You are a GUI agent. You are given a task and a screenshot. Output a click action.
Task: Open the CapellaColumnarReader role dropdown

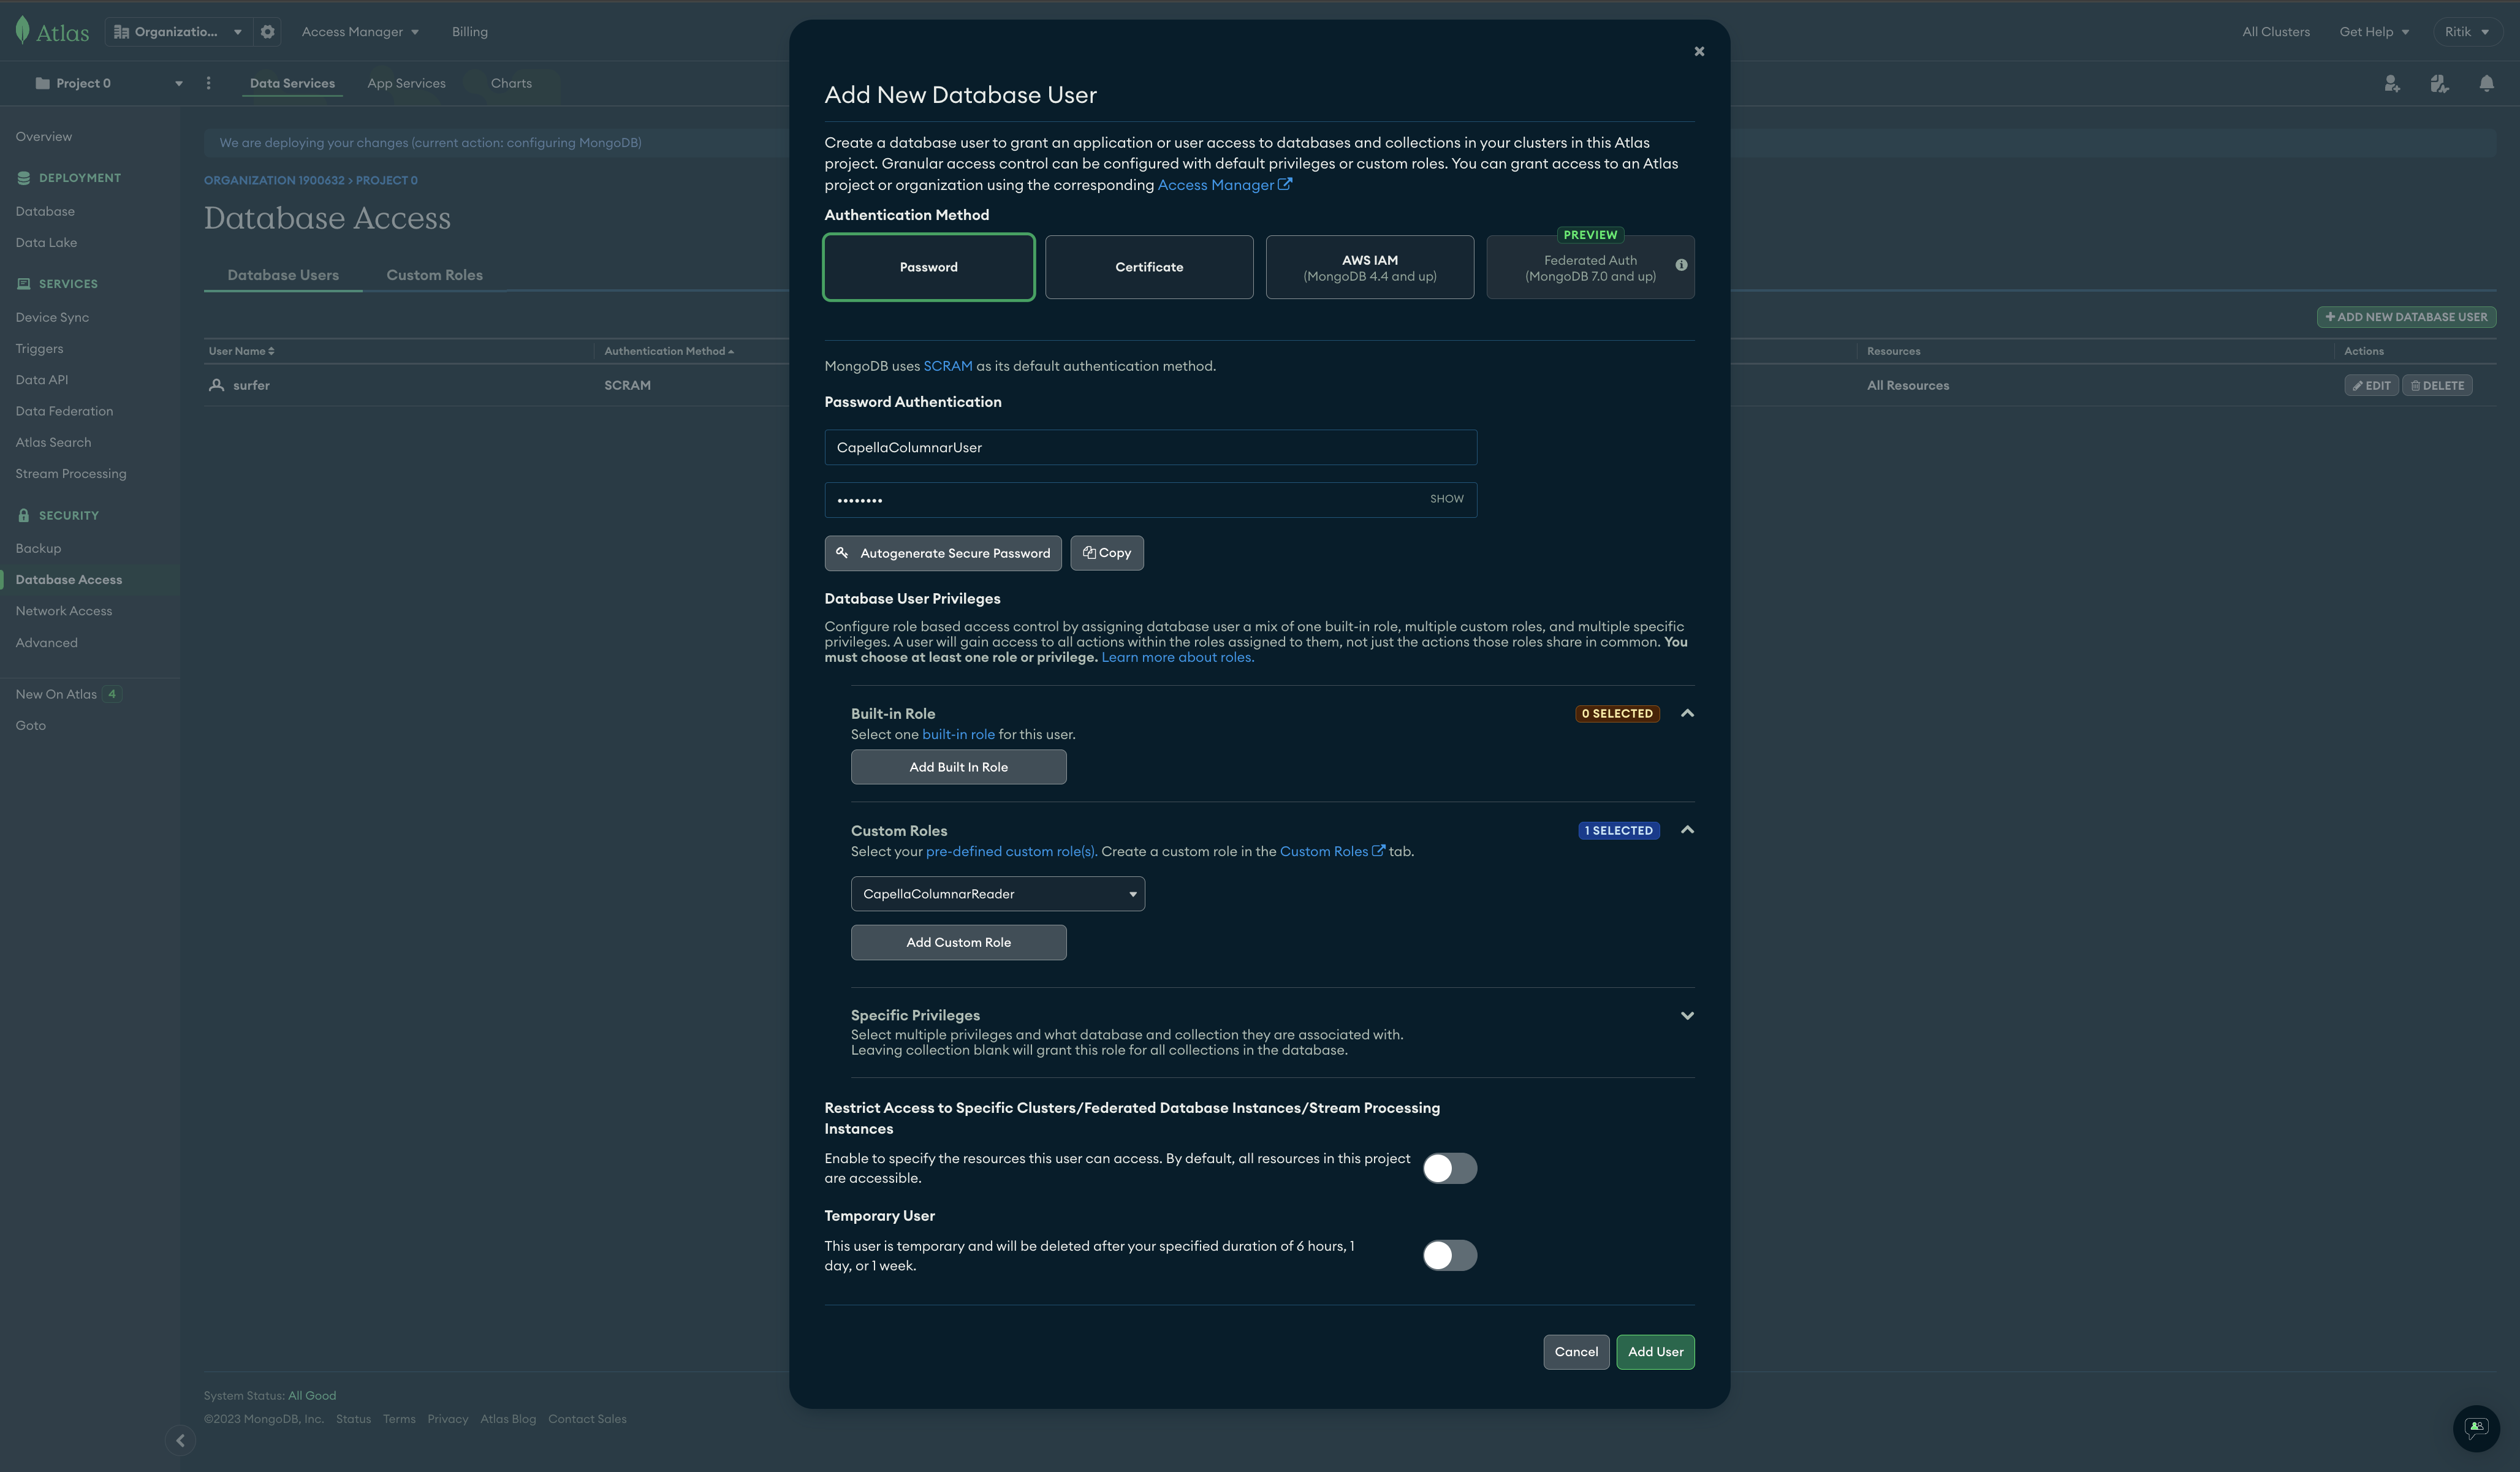click(996, 893)
